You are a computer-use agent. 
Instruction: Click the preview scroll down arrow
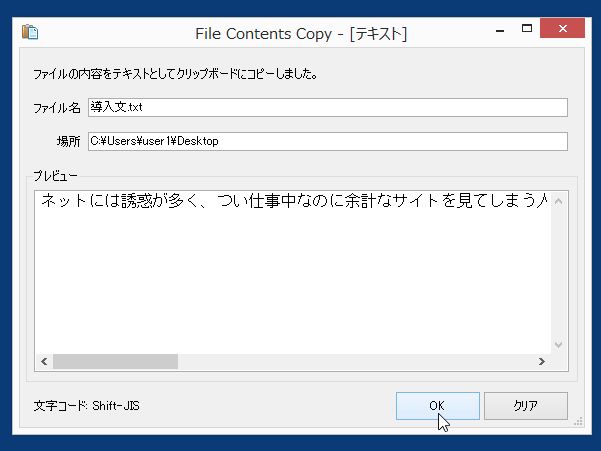pyautogui.click(x=558, y=344)
